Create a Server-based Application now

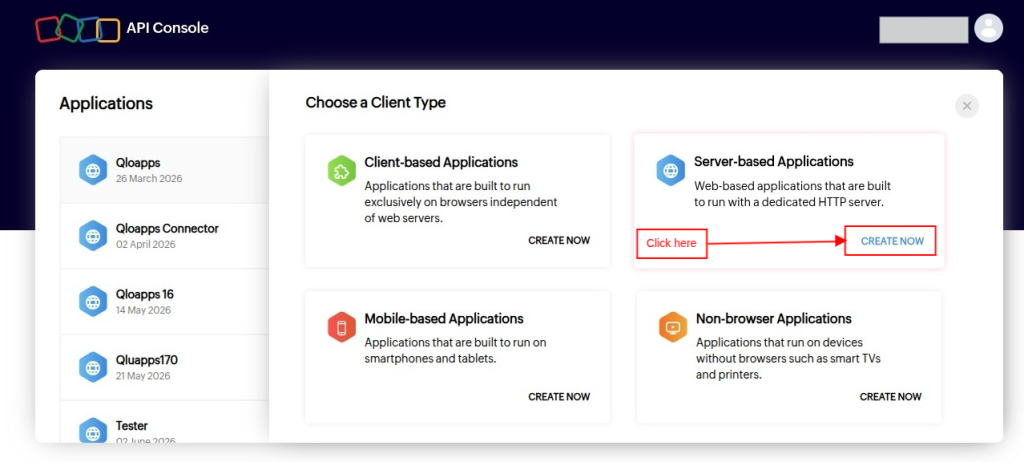[x=892, y=241]
